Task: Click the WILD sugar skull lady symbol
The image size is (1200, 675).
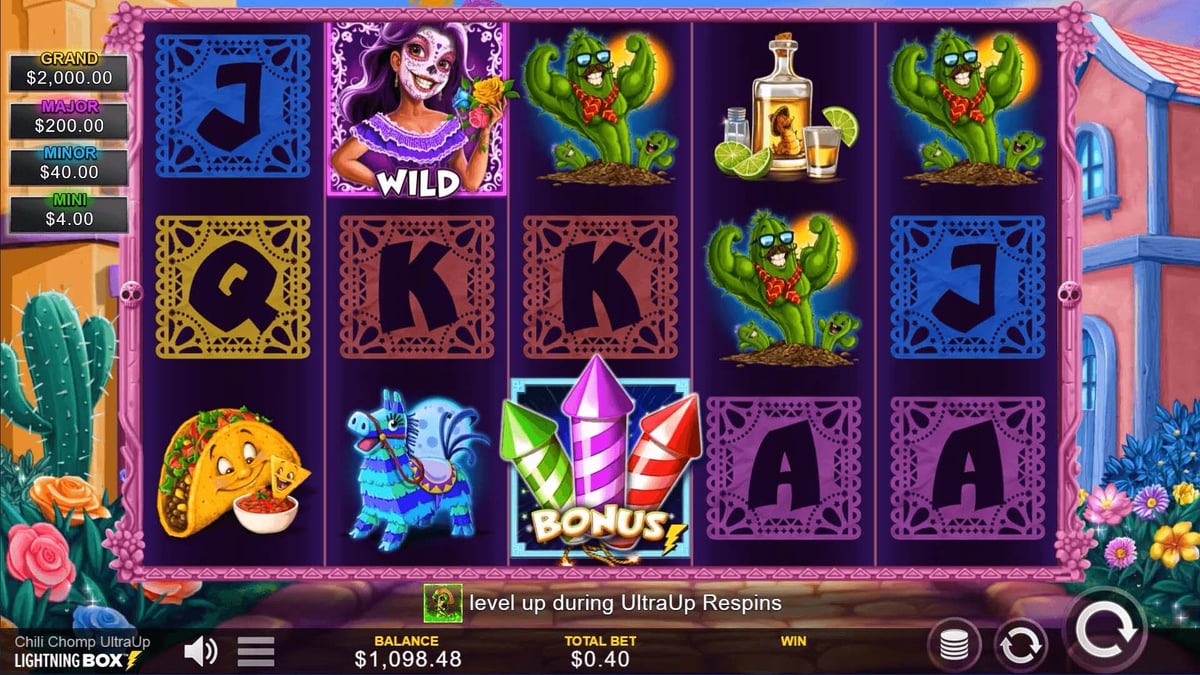Action: pos(417,108)
